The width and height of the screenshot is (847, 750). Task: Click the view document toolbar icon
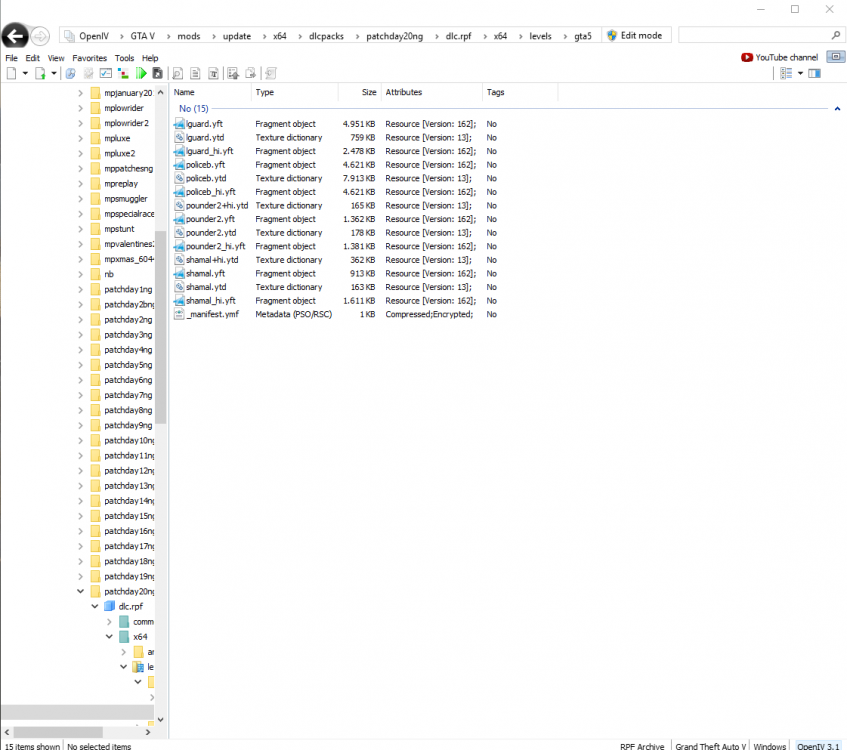point(196,73)
